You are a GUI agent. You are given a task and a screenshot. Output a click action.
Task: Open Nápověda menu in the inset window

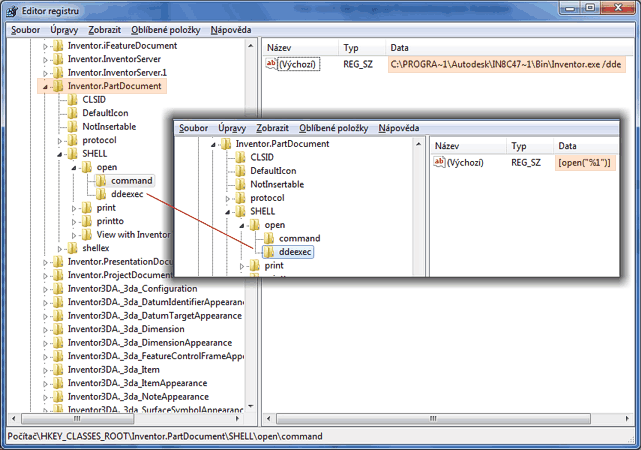[x=399, y=128]
